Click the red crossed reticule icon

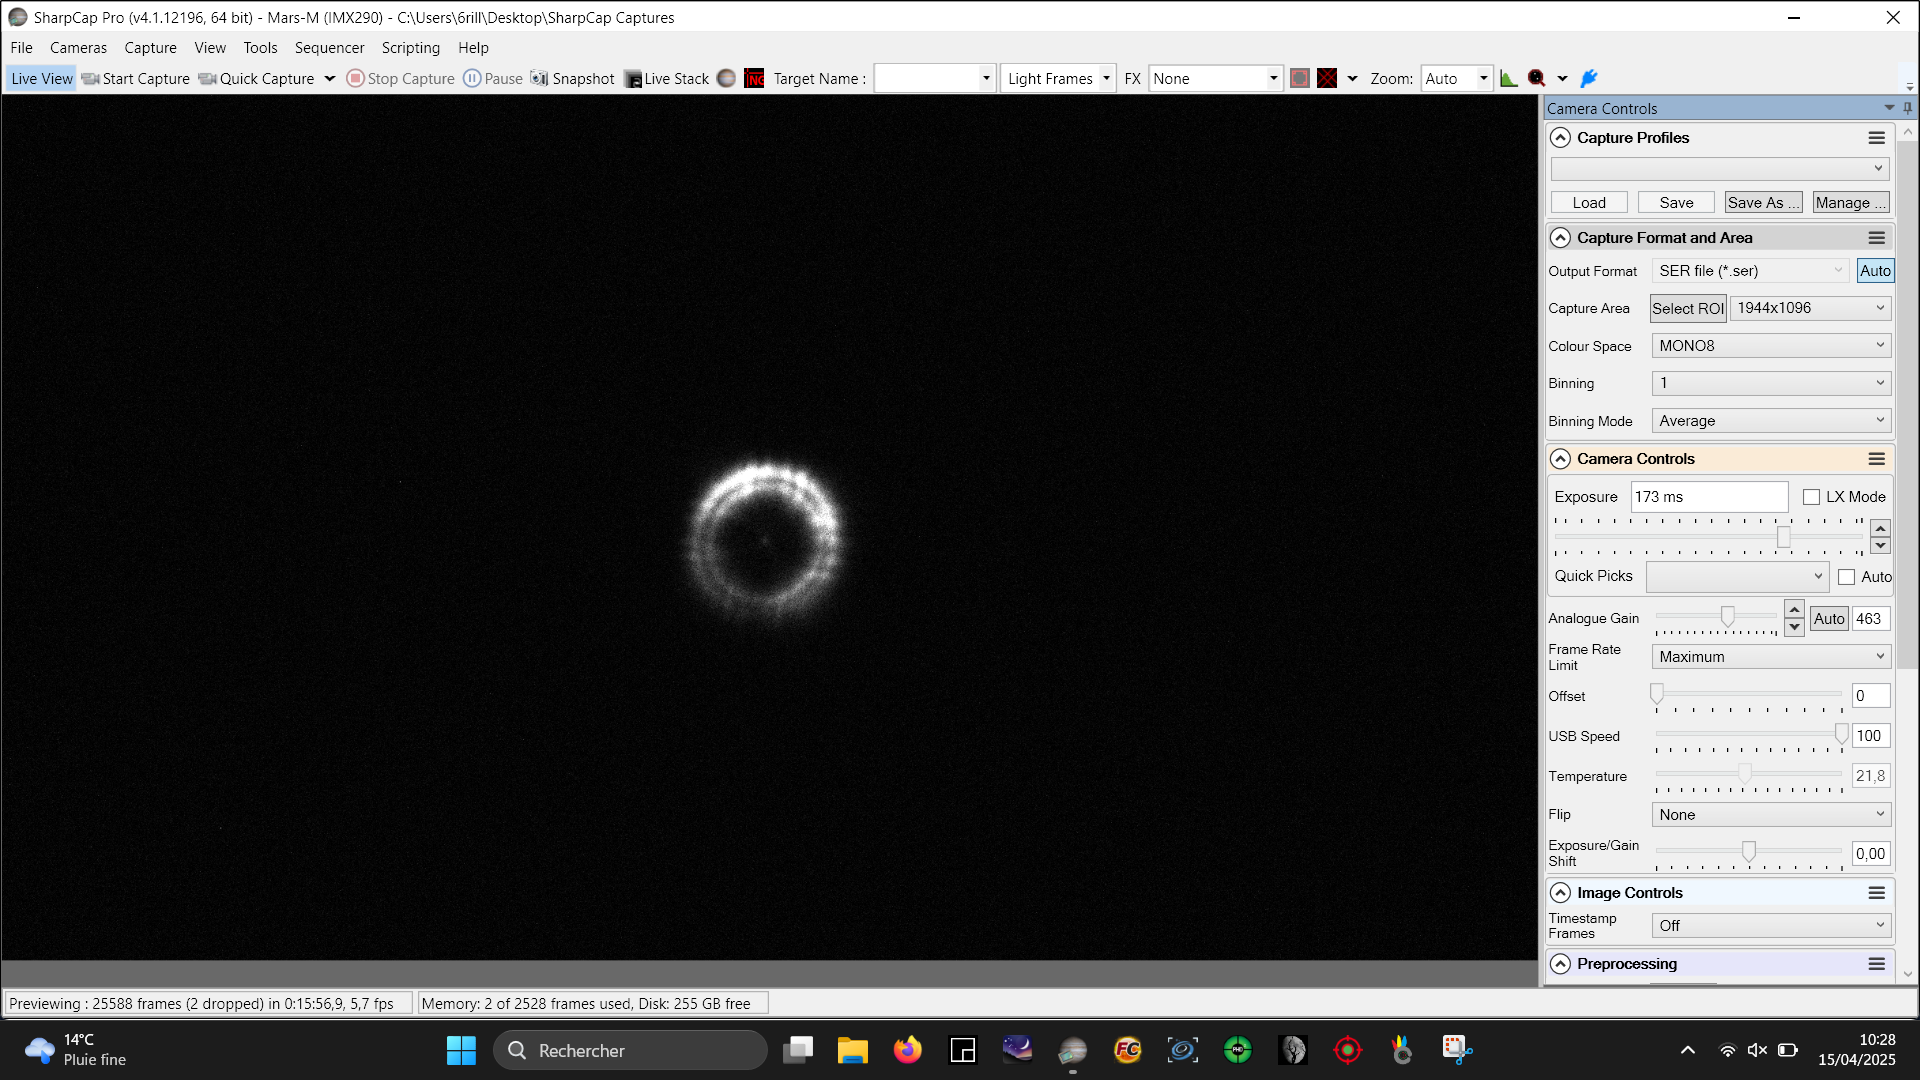1327,79
